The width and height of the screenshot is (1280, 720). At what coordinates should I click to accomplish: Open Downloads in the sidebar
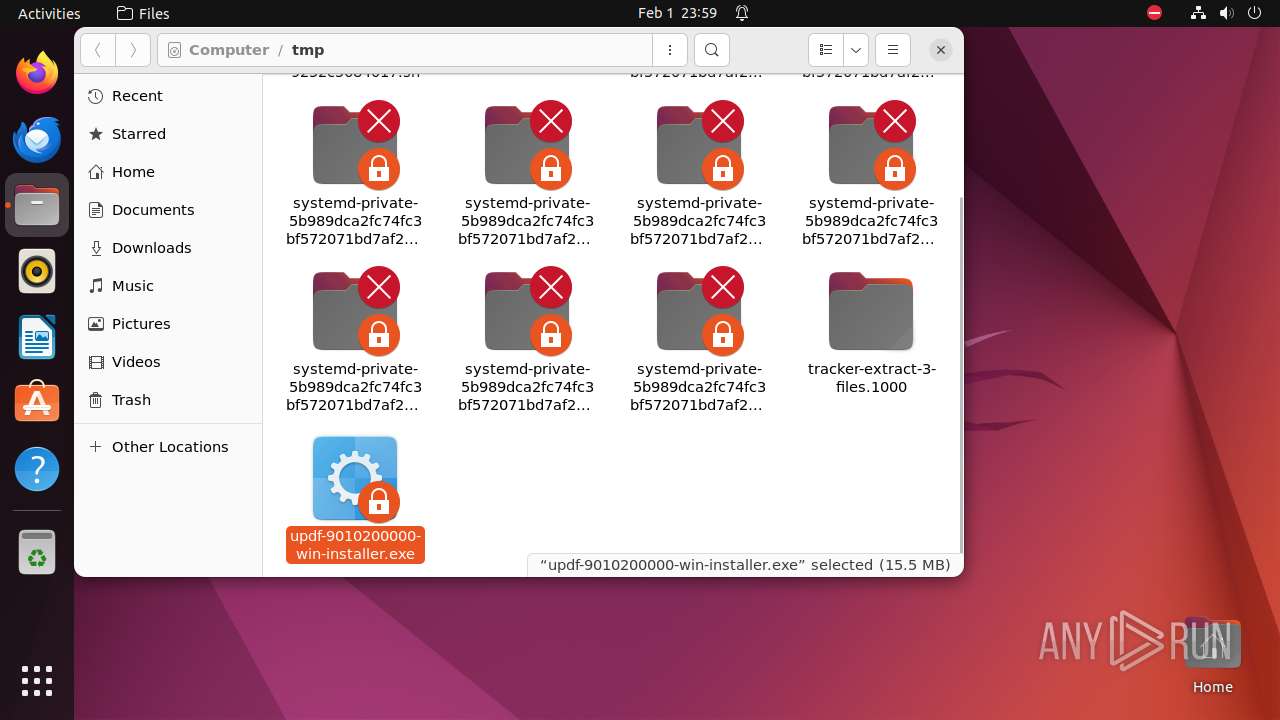coord(168,248)
